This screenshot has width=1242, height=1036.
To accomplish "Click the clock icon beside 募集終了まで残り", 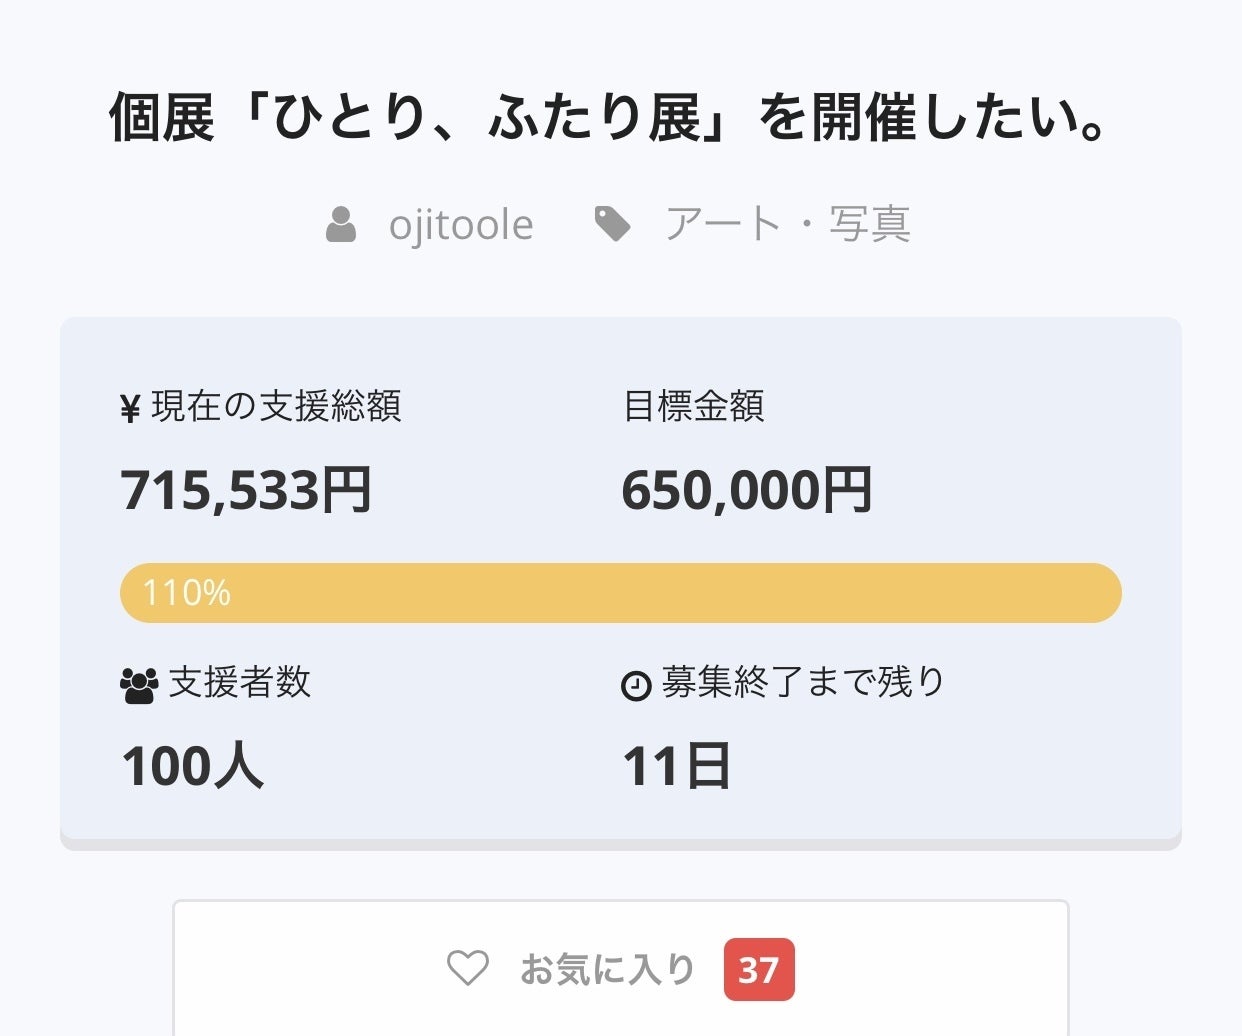I will tap(636, 686).
